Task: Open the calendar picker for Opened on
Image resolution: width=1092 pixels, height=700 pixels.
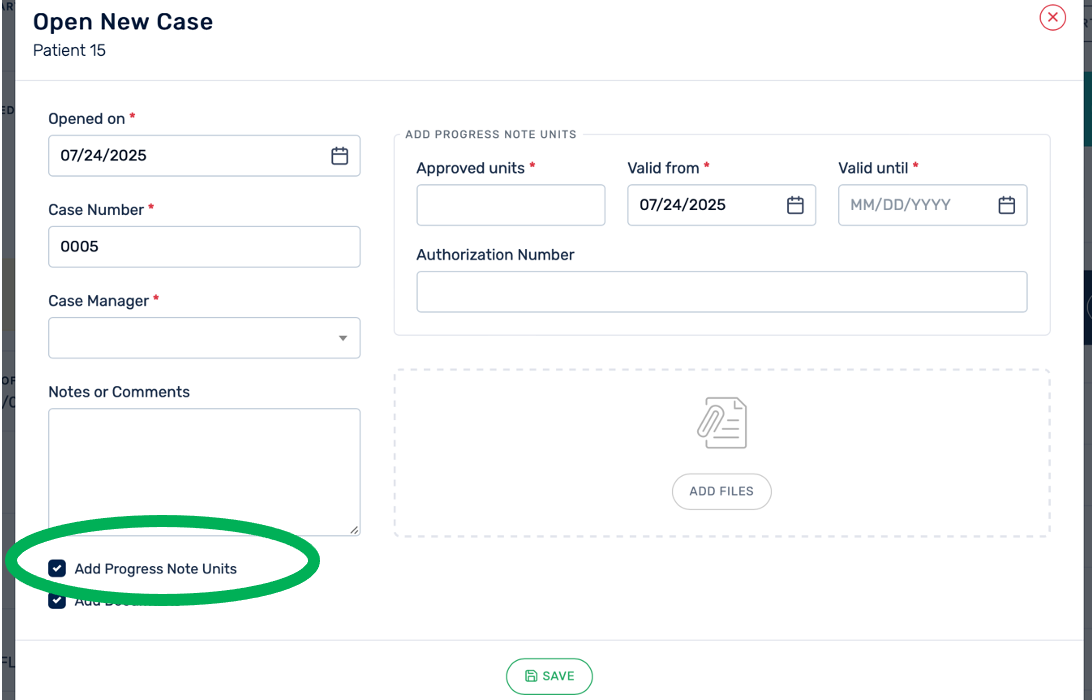Action: click(x=340, y=156)
